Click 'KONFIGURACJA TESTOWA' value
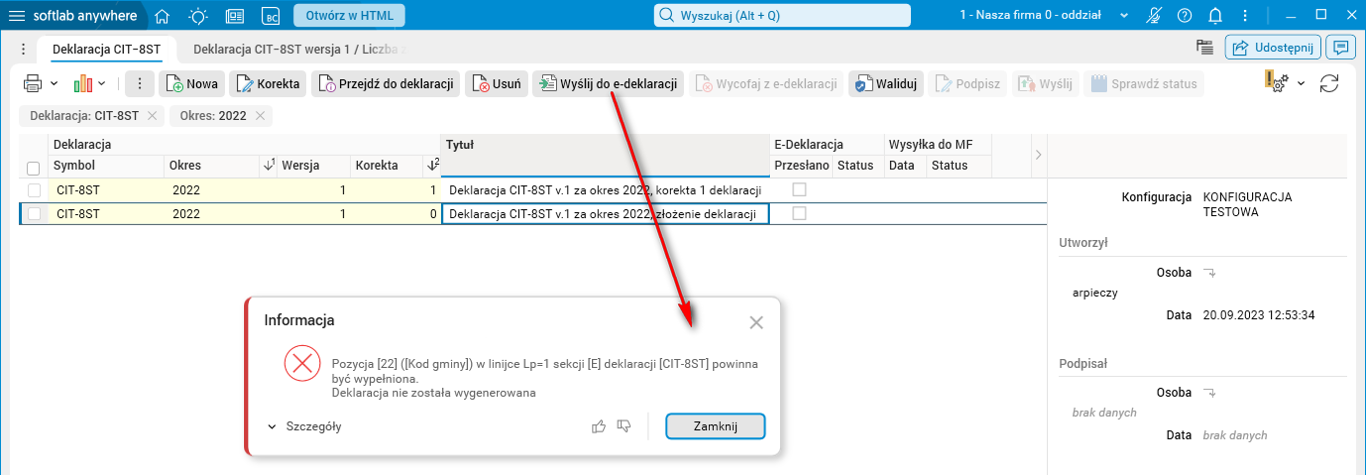Image resolution: width=1366 pixels, height=475 pixels. 1247,205
